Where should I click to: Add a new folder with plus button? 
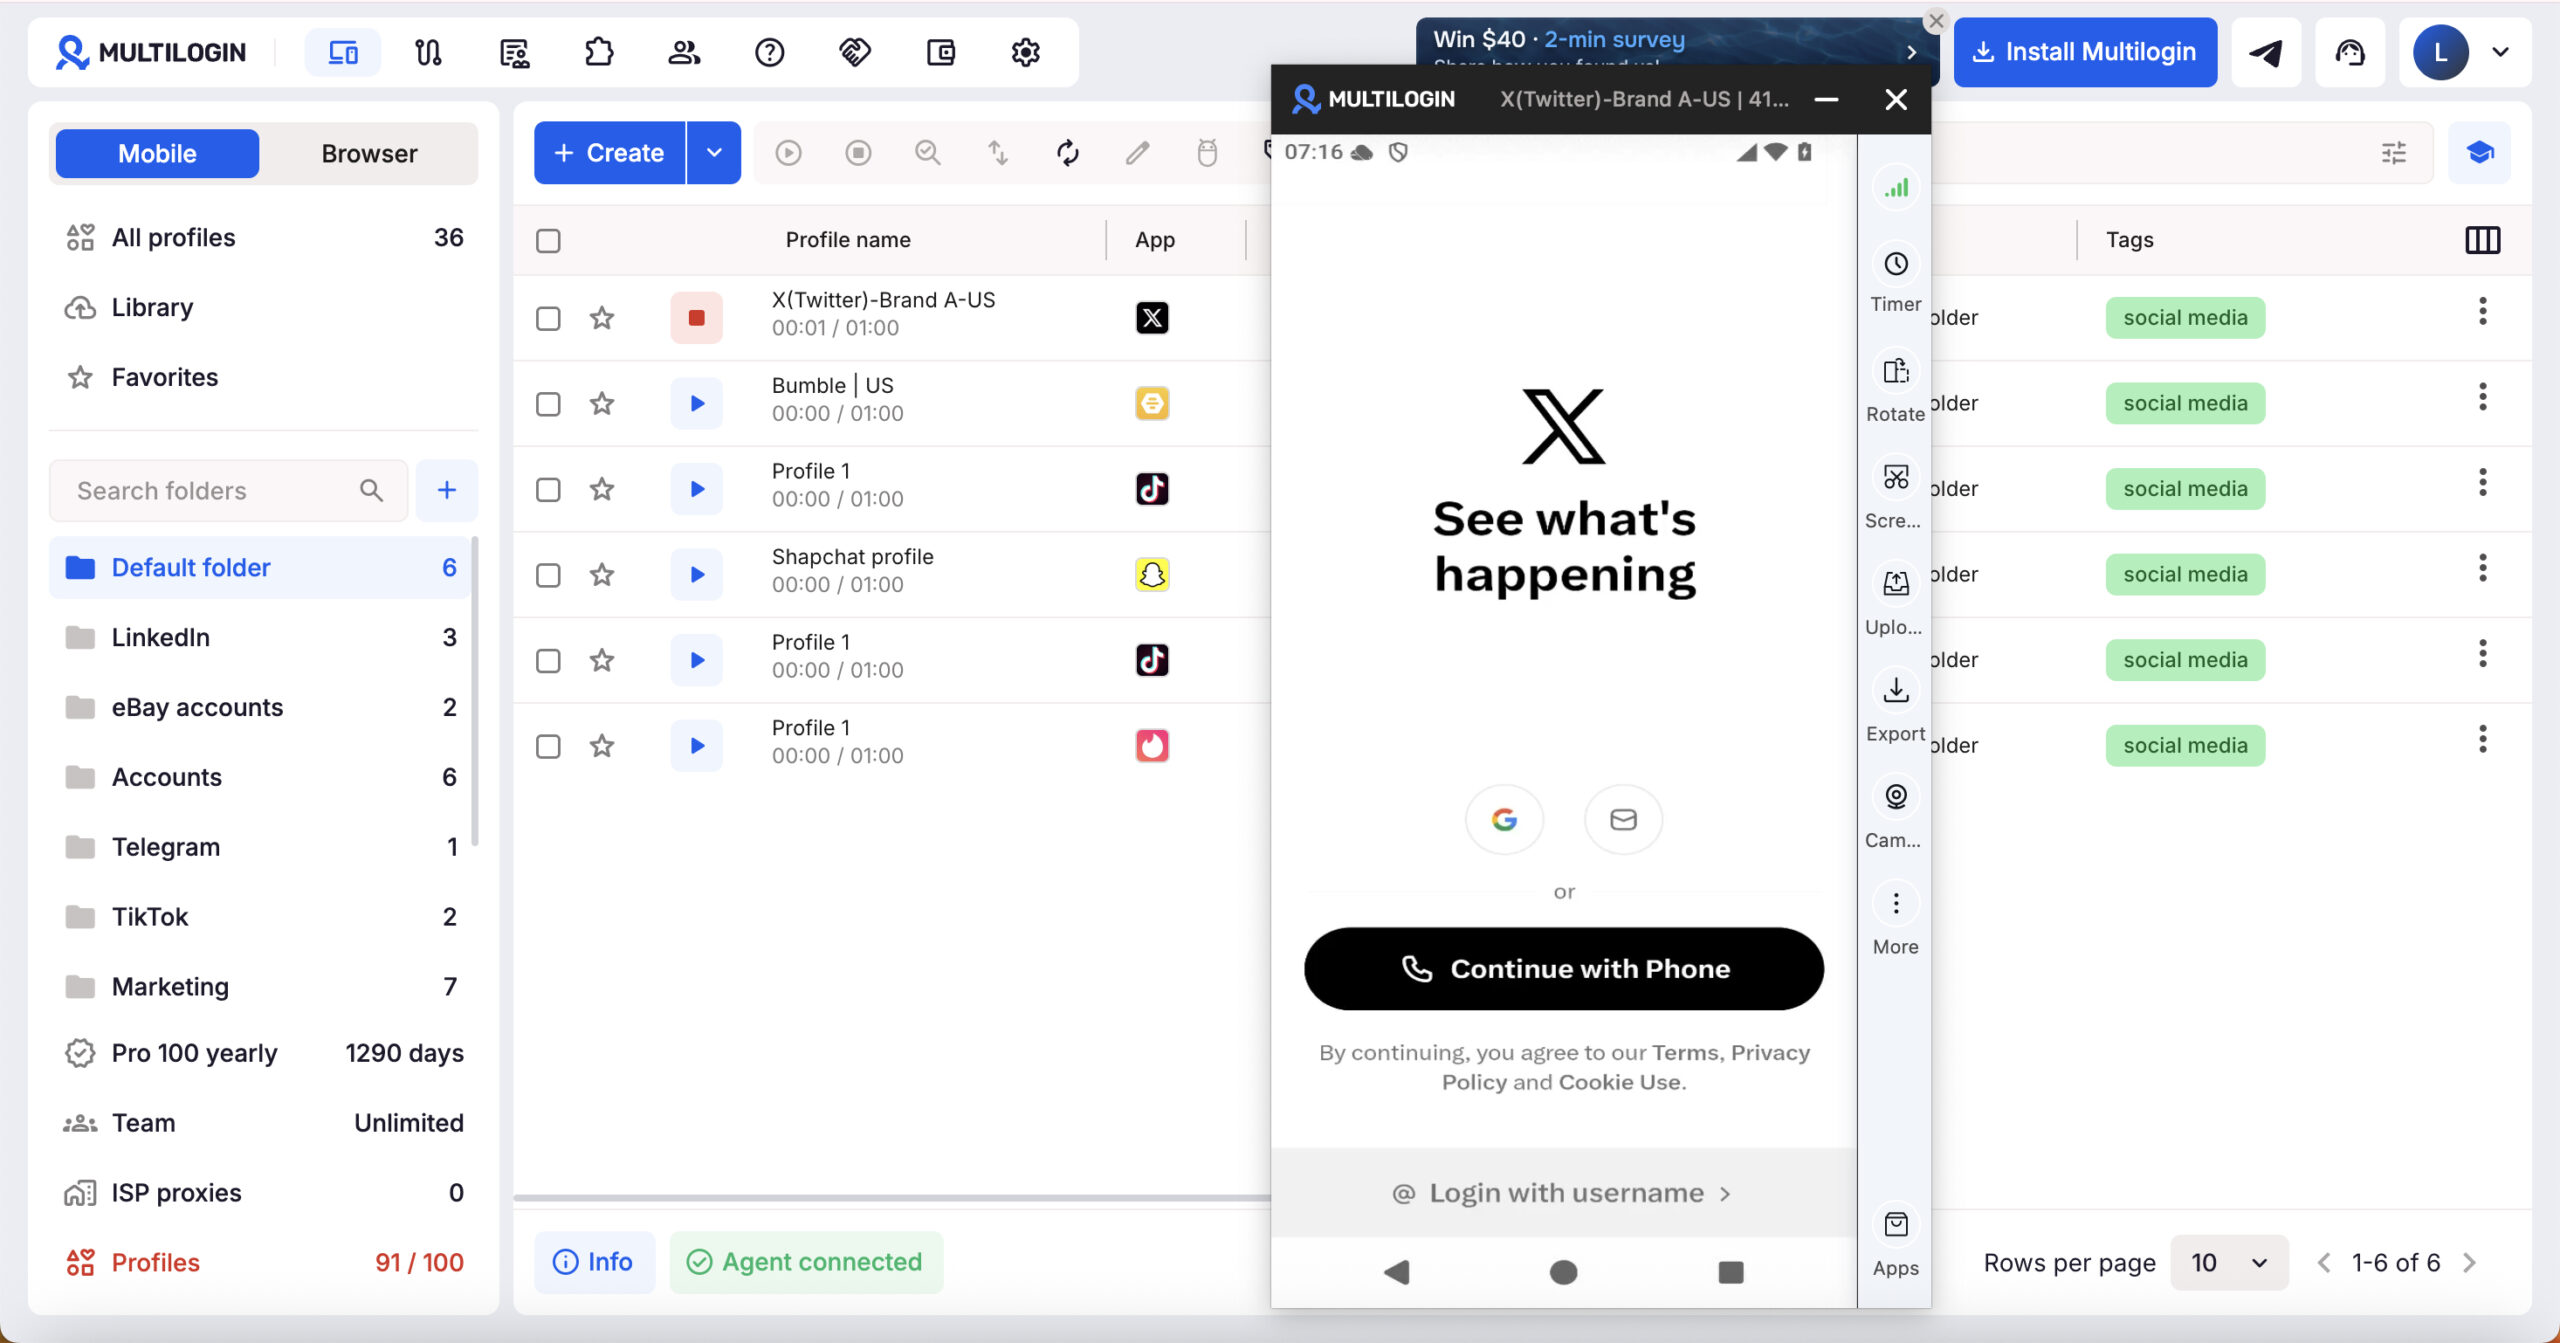point(447,491)
